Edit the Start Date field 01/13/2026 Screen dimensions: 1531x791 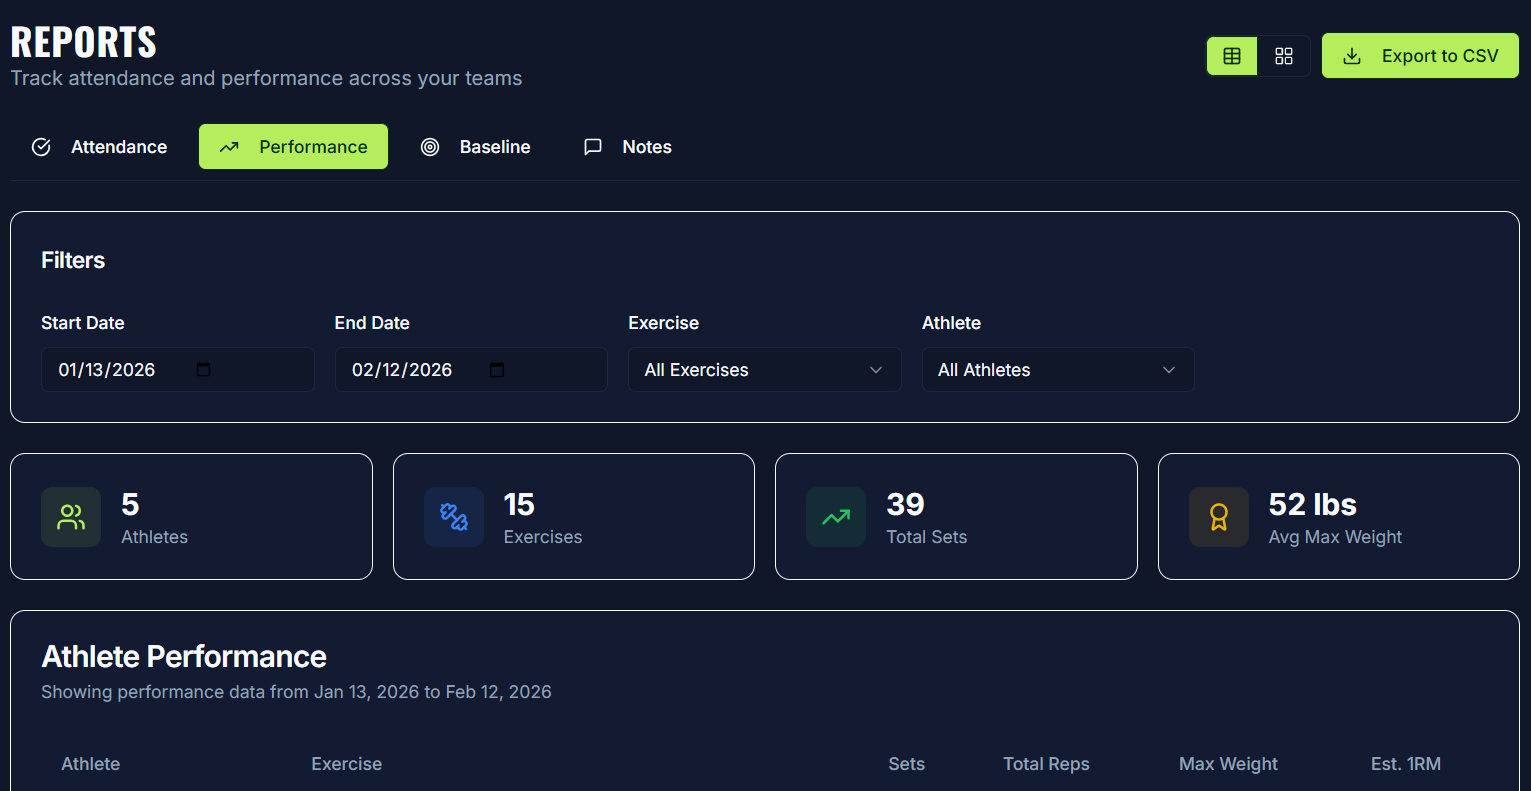177,370
